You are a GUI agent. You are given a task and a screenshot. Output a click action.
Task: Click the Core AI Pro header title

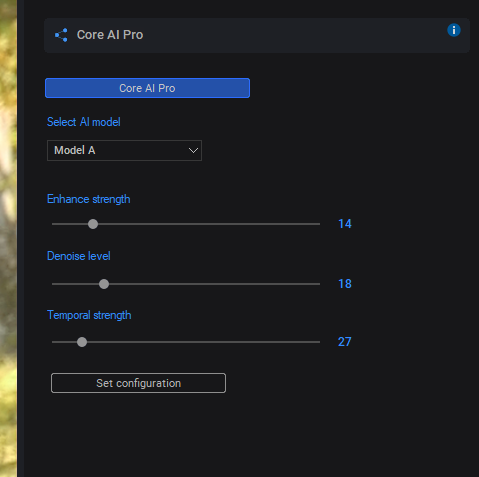[110, 35]
